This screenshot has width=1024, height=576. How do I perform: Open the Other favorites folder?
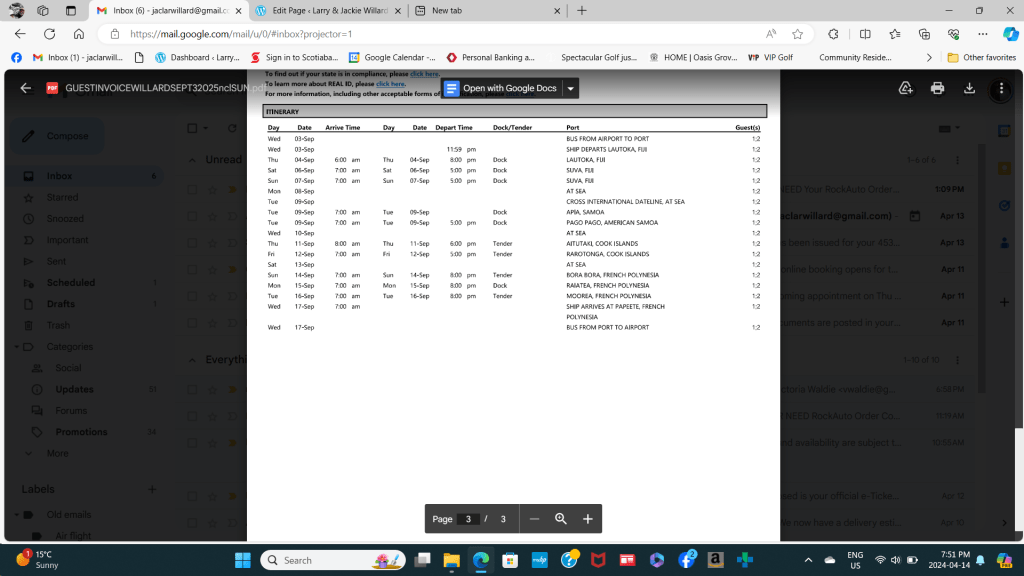[981, 57]
